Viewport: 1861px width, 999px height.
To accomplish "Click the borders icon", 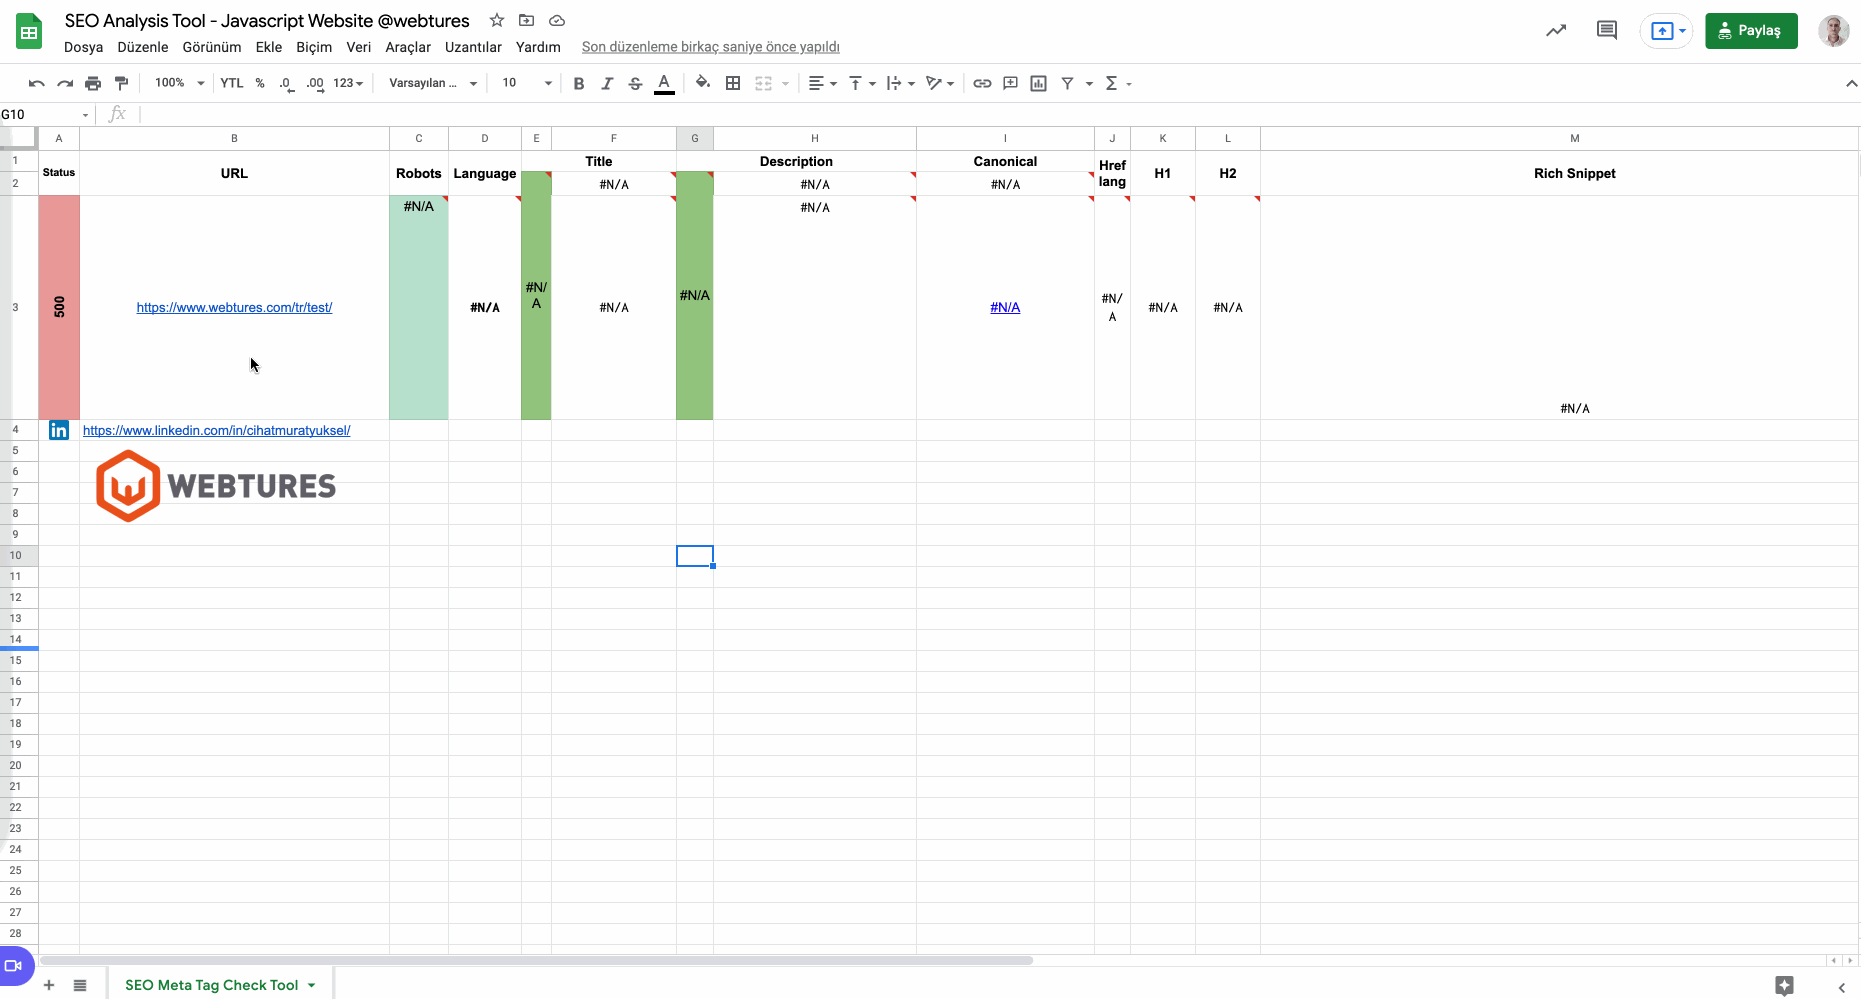I will [733, 83].
